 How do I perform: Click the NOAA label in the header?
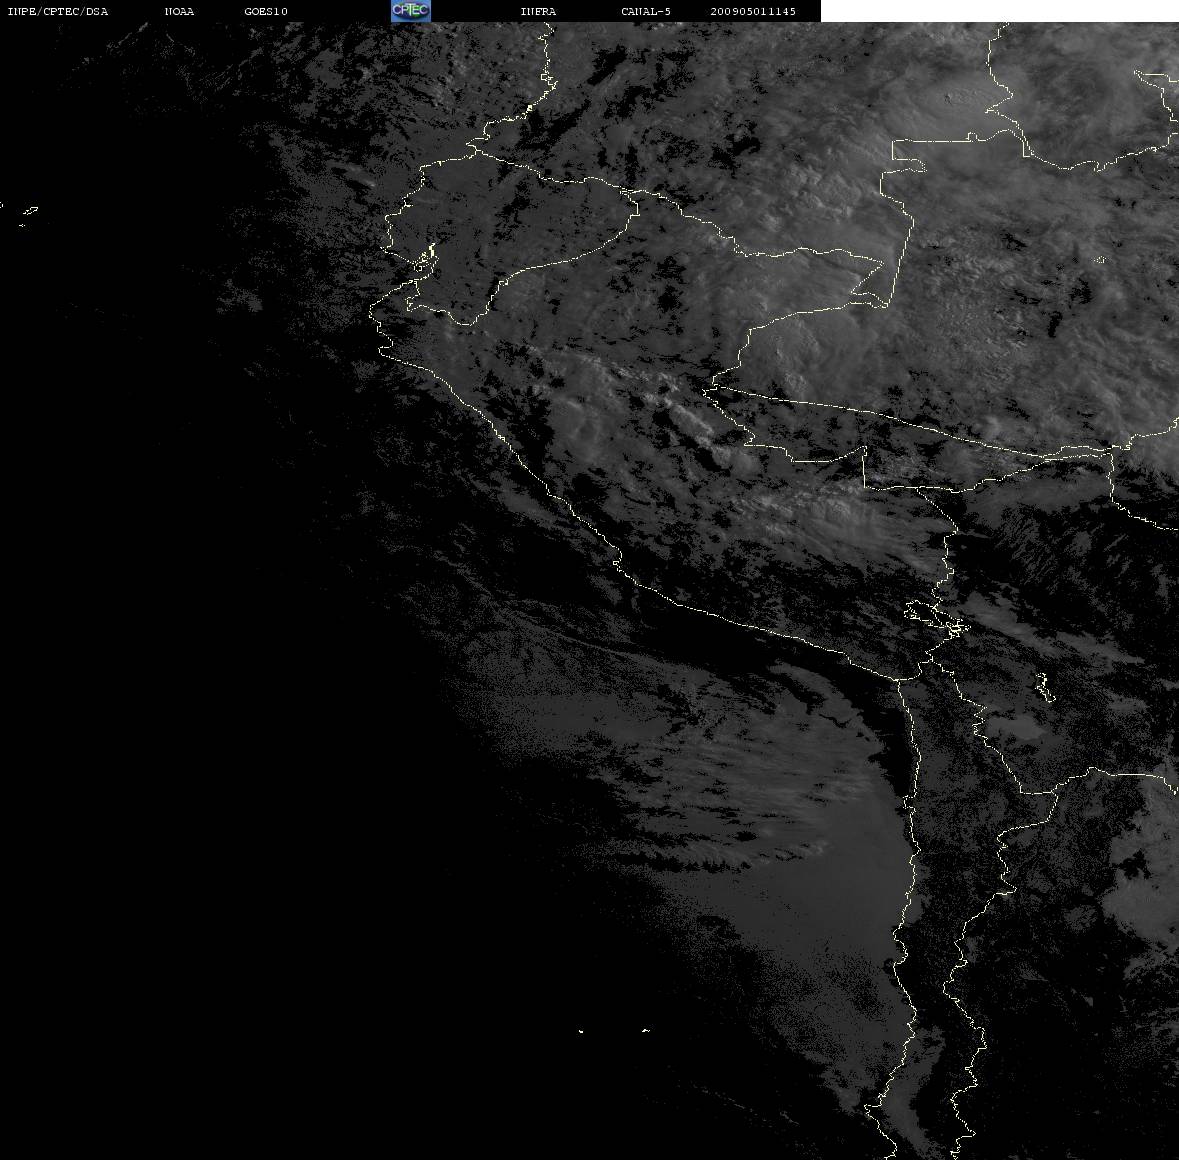click(x=180, y=11)
